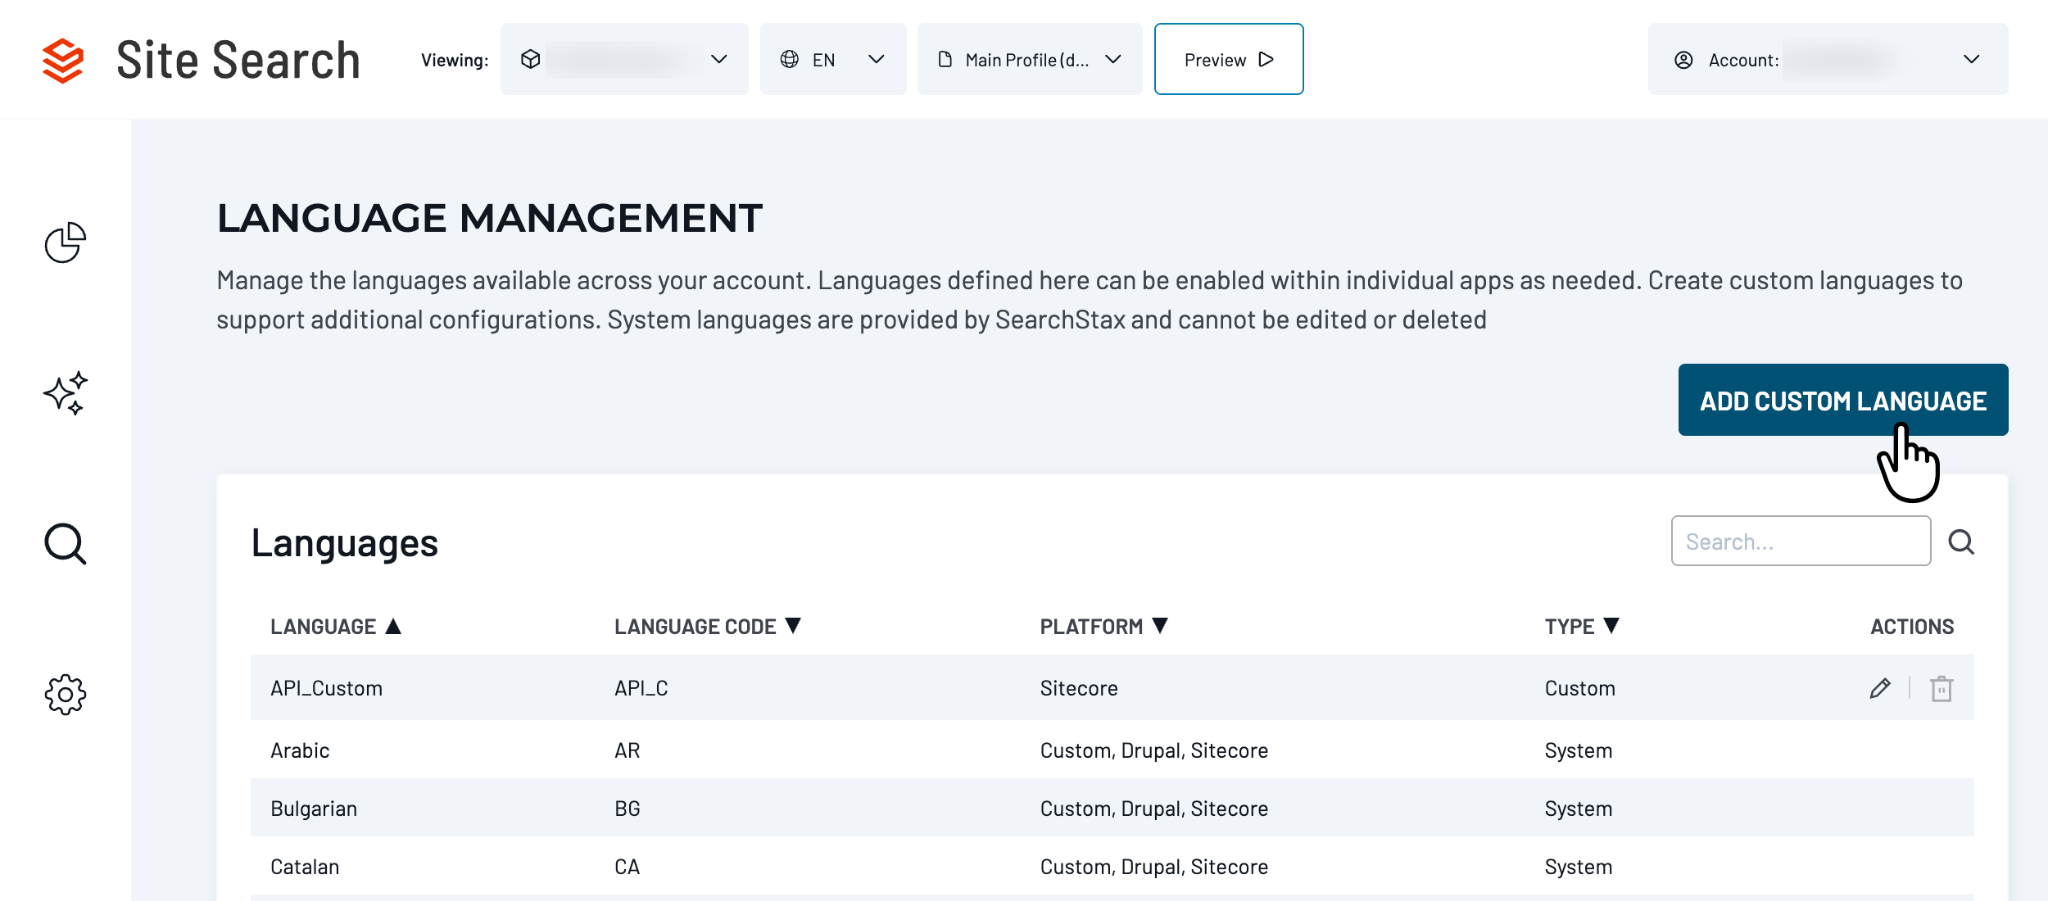Viewport: 2048px width, 901px height.
Task: Click the CA language code cell
Action: click(x=627, y=866)
